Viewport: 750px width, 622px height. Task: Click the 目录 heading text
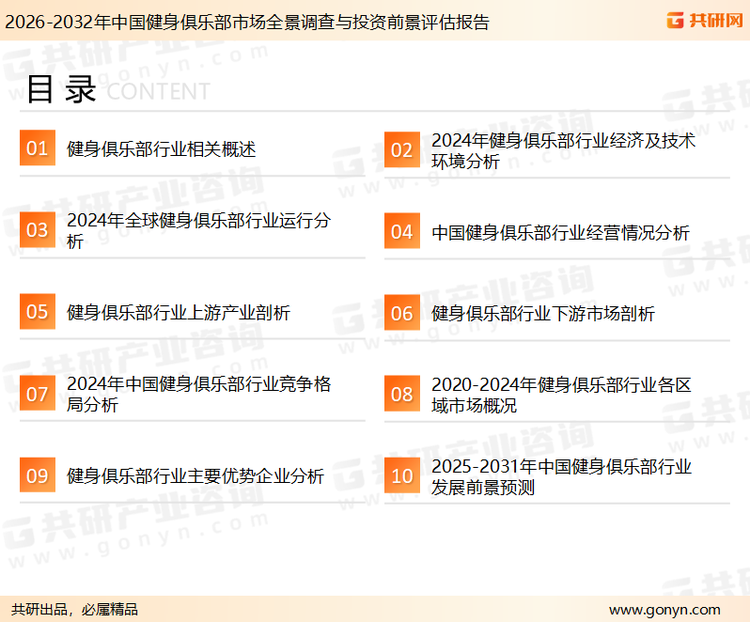coord(60,90)
